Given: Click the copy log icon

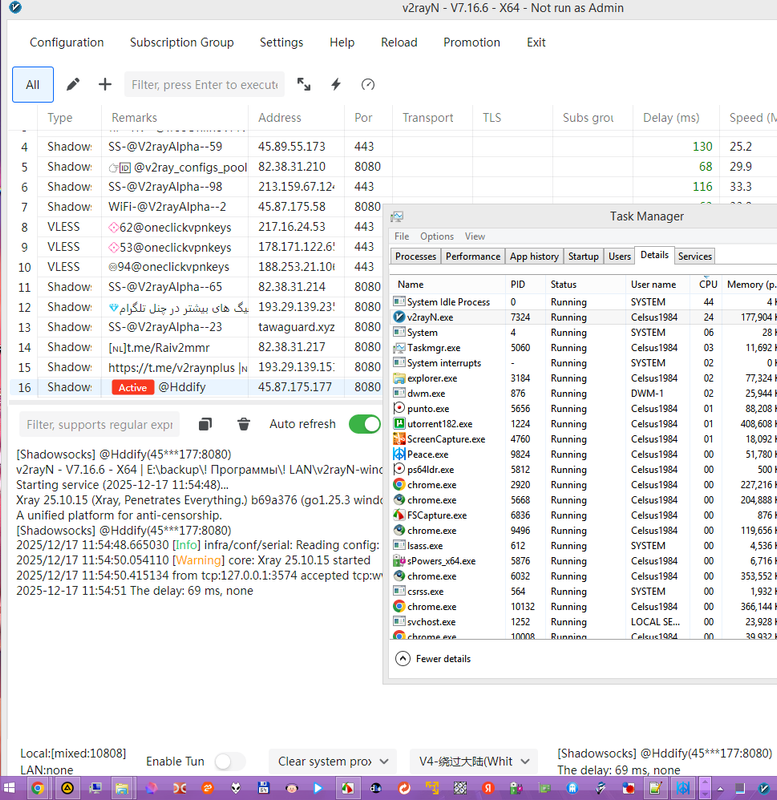Looking at the screenshot, I should 205,424.
